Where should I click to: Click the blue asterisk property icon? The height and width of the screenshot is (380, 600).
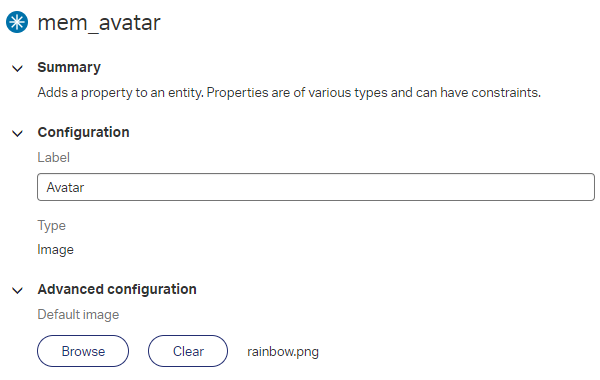point(17,22)
